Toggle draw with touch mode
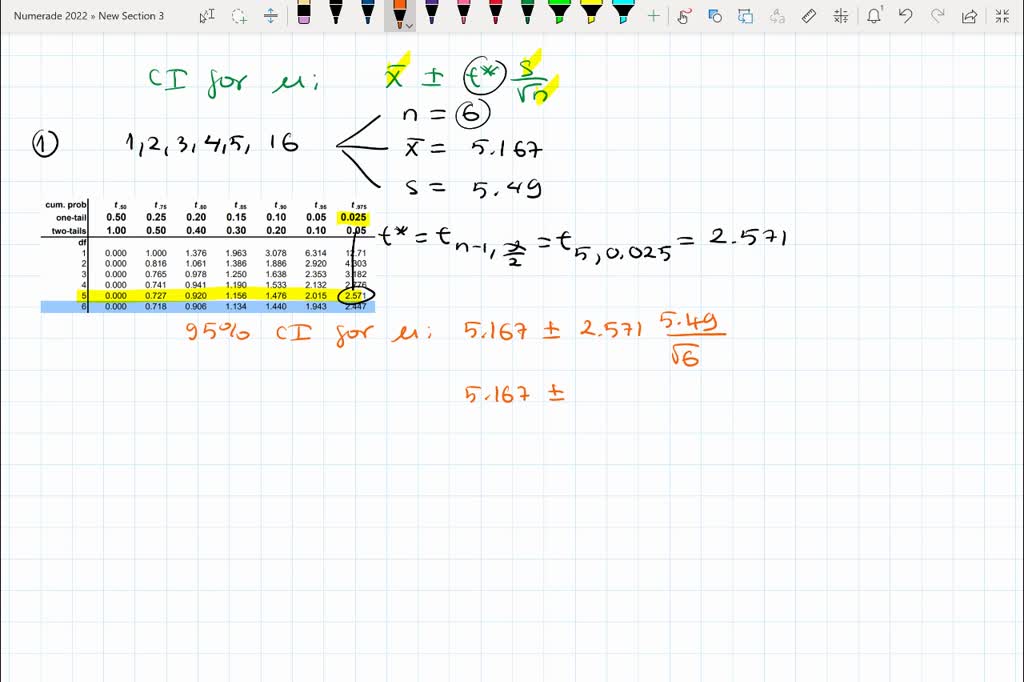This screenshot has width=1024, height=682. [x=684, y=16]
